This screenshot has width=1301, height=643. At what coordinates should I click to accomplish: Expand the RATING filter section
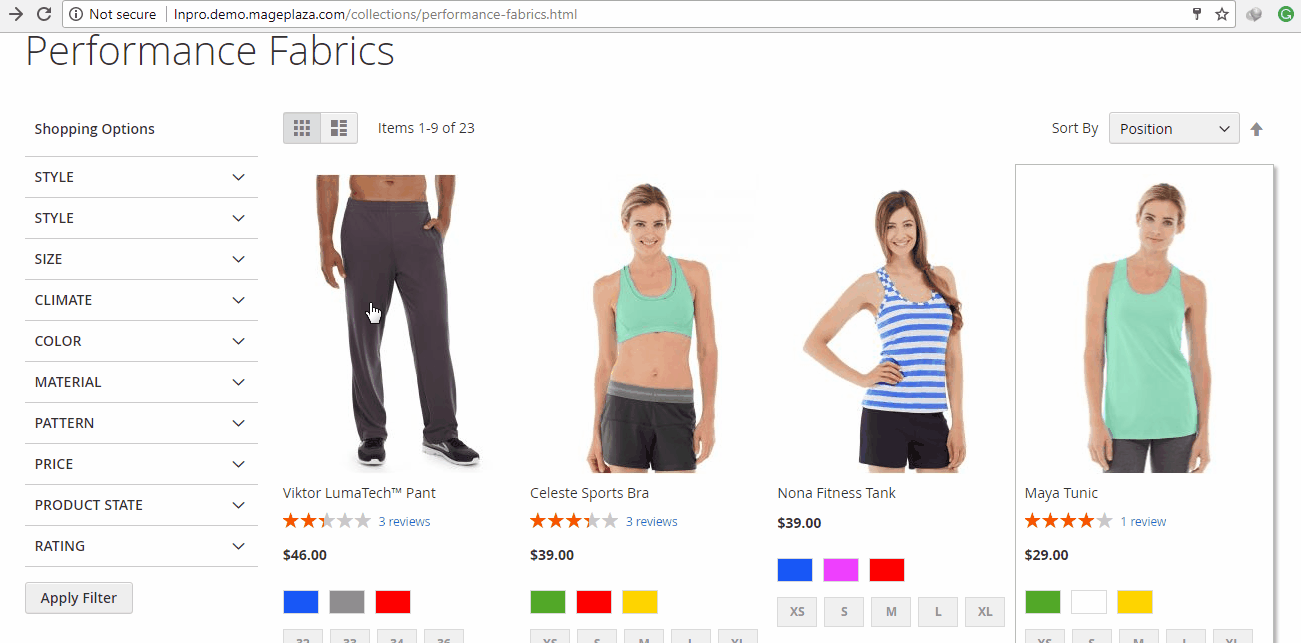pos(141,546)
